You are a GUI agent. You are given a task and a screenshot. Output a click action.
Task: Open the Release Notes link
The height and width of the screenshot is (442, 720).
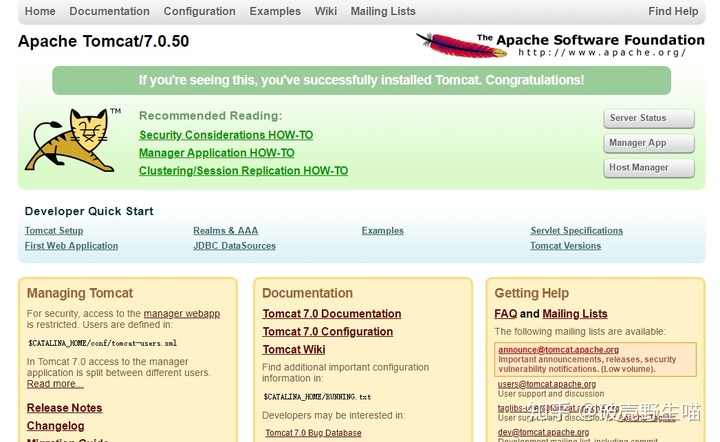coord(64,408)
